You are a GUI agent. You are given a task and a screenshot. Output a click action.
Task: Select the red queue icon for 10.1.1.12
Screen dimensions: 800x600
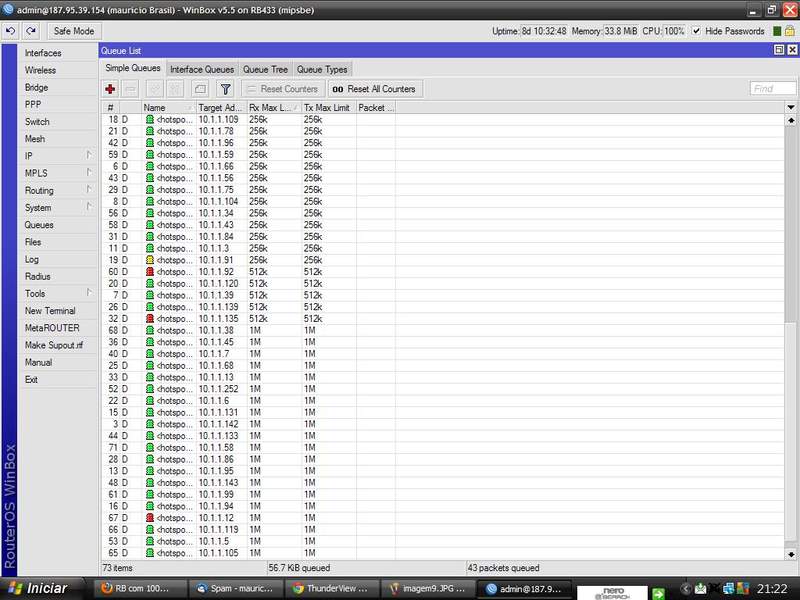pyautogui.click(x=149, y=518)
